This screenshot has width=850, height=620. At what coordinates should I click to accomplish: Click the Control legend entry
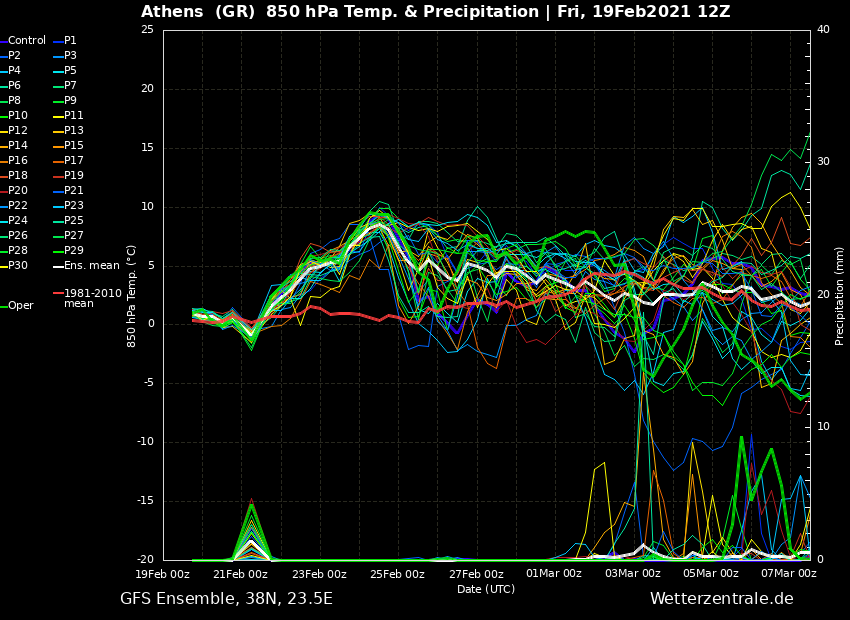coord(27,41)
